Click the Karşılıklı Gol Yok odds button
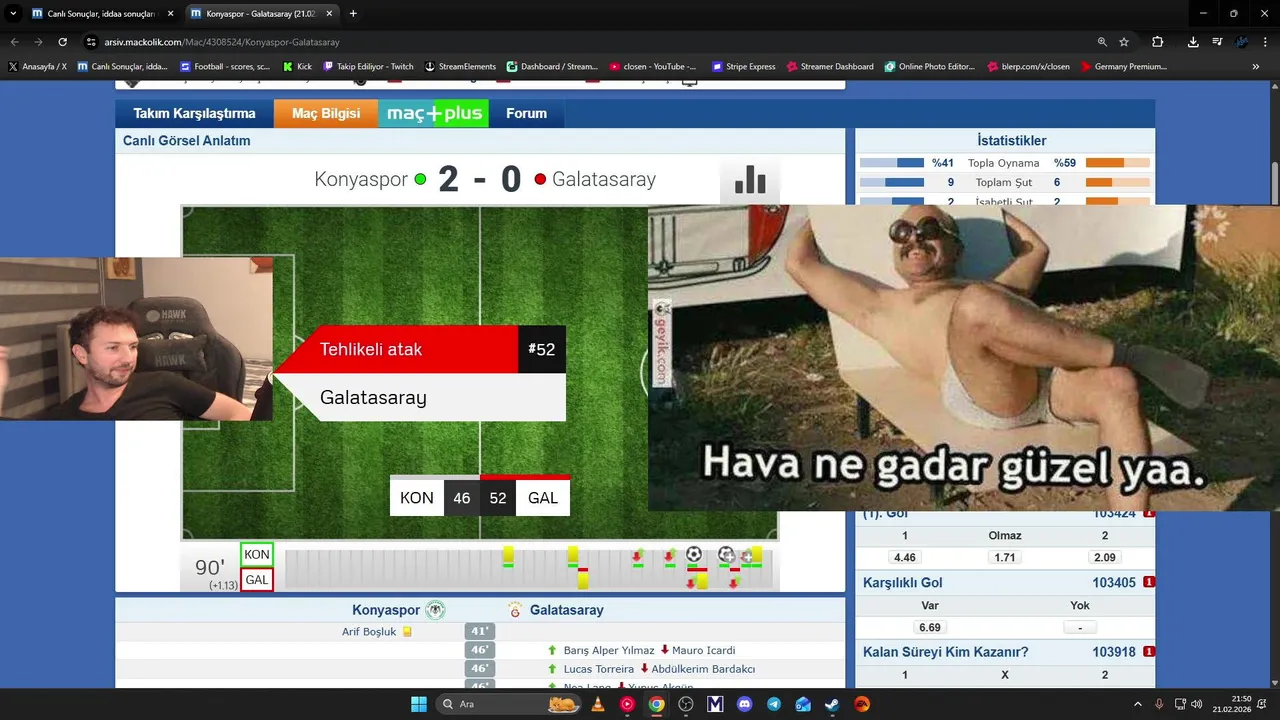The height and width of the screenshot is (720, 1280). click(x=1080, y=627)
